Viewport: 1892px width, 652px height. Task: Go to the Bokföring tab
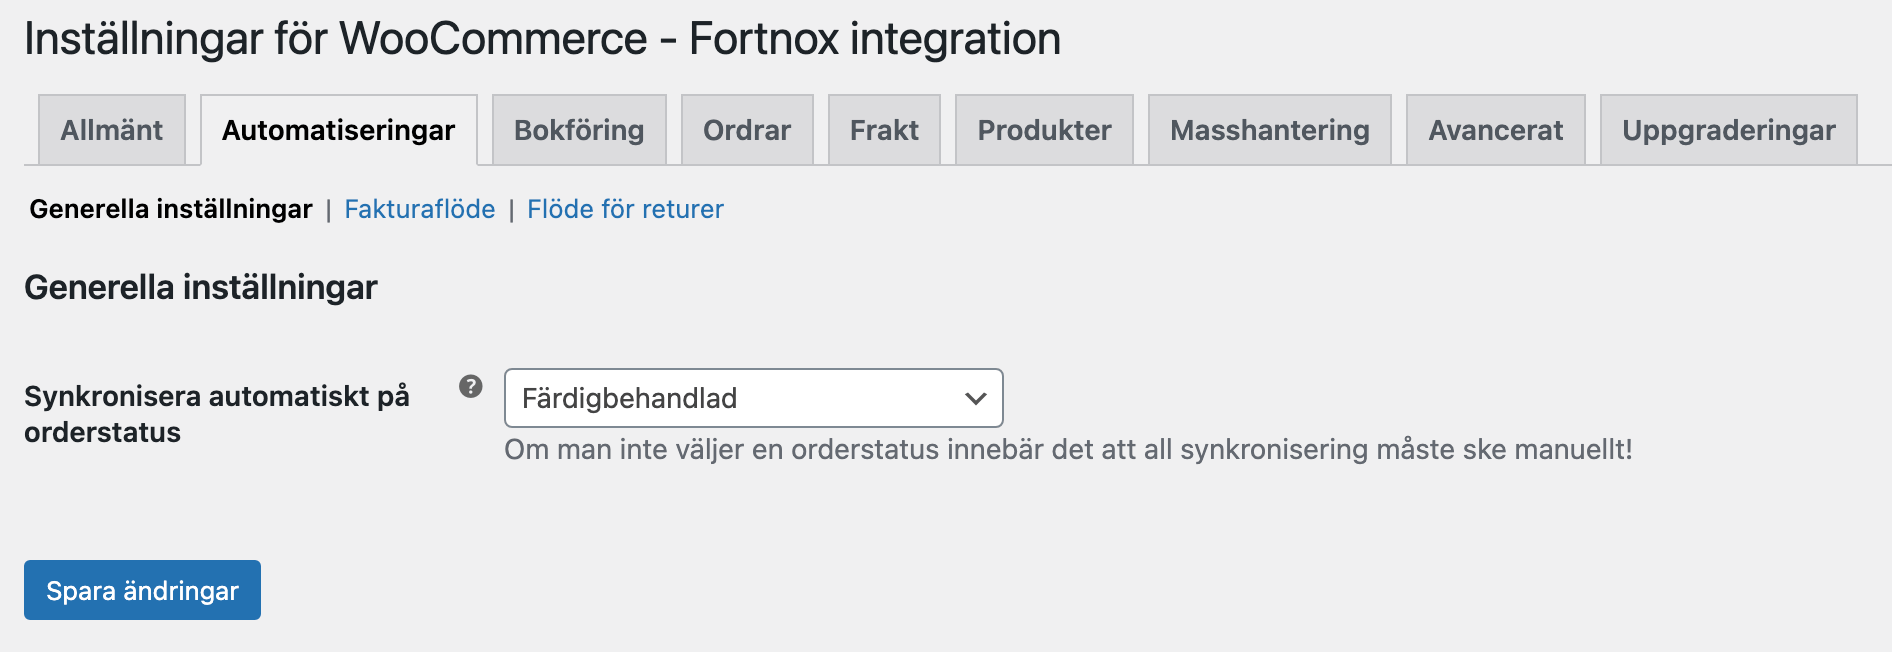[x=578, y=129]
